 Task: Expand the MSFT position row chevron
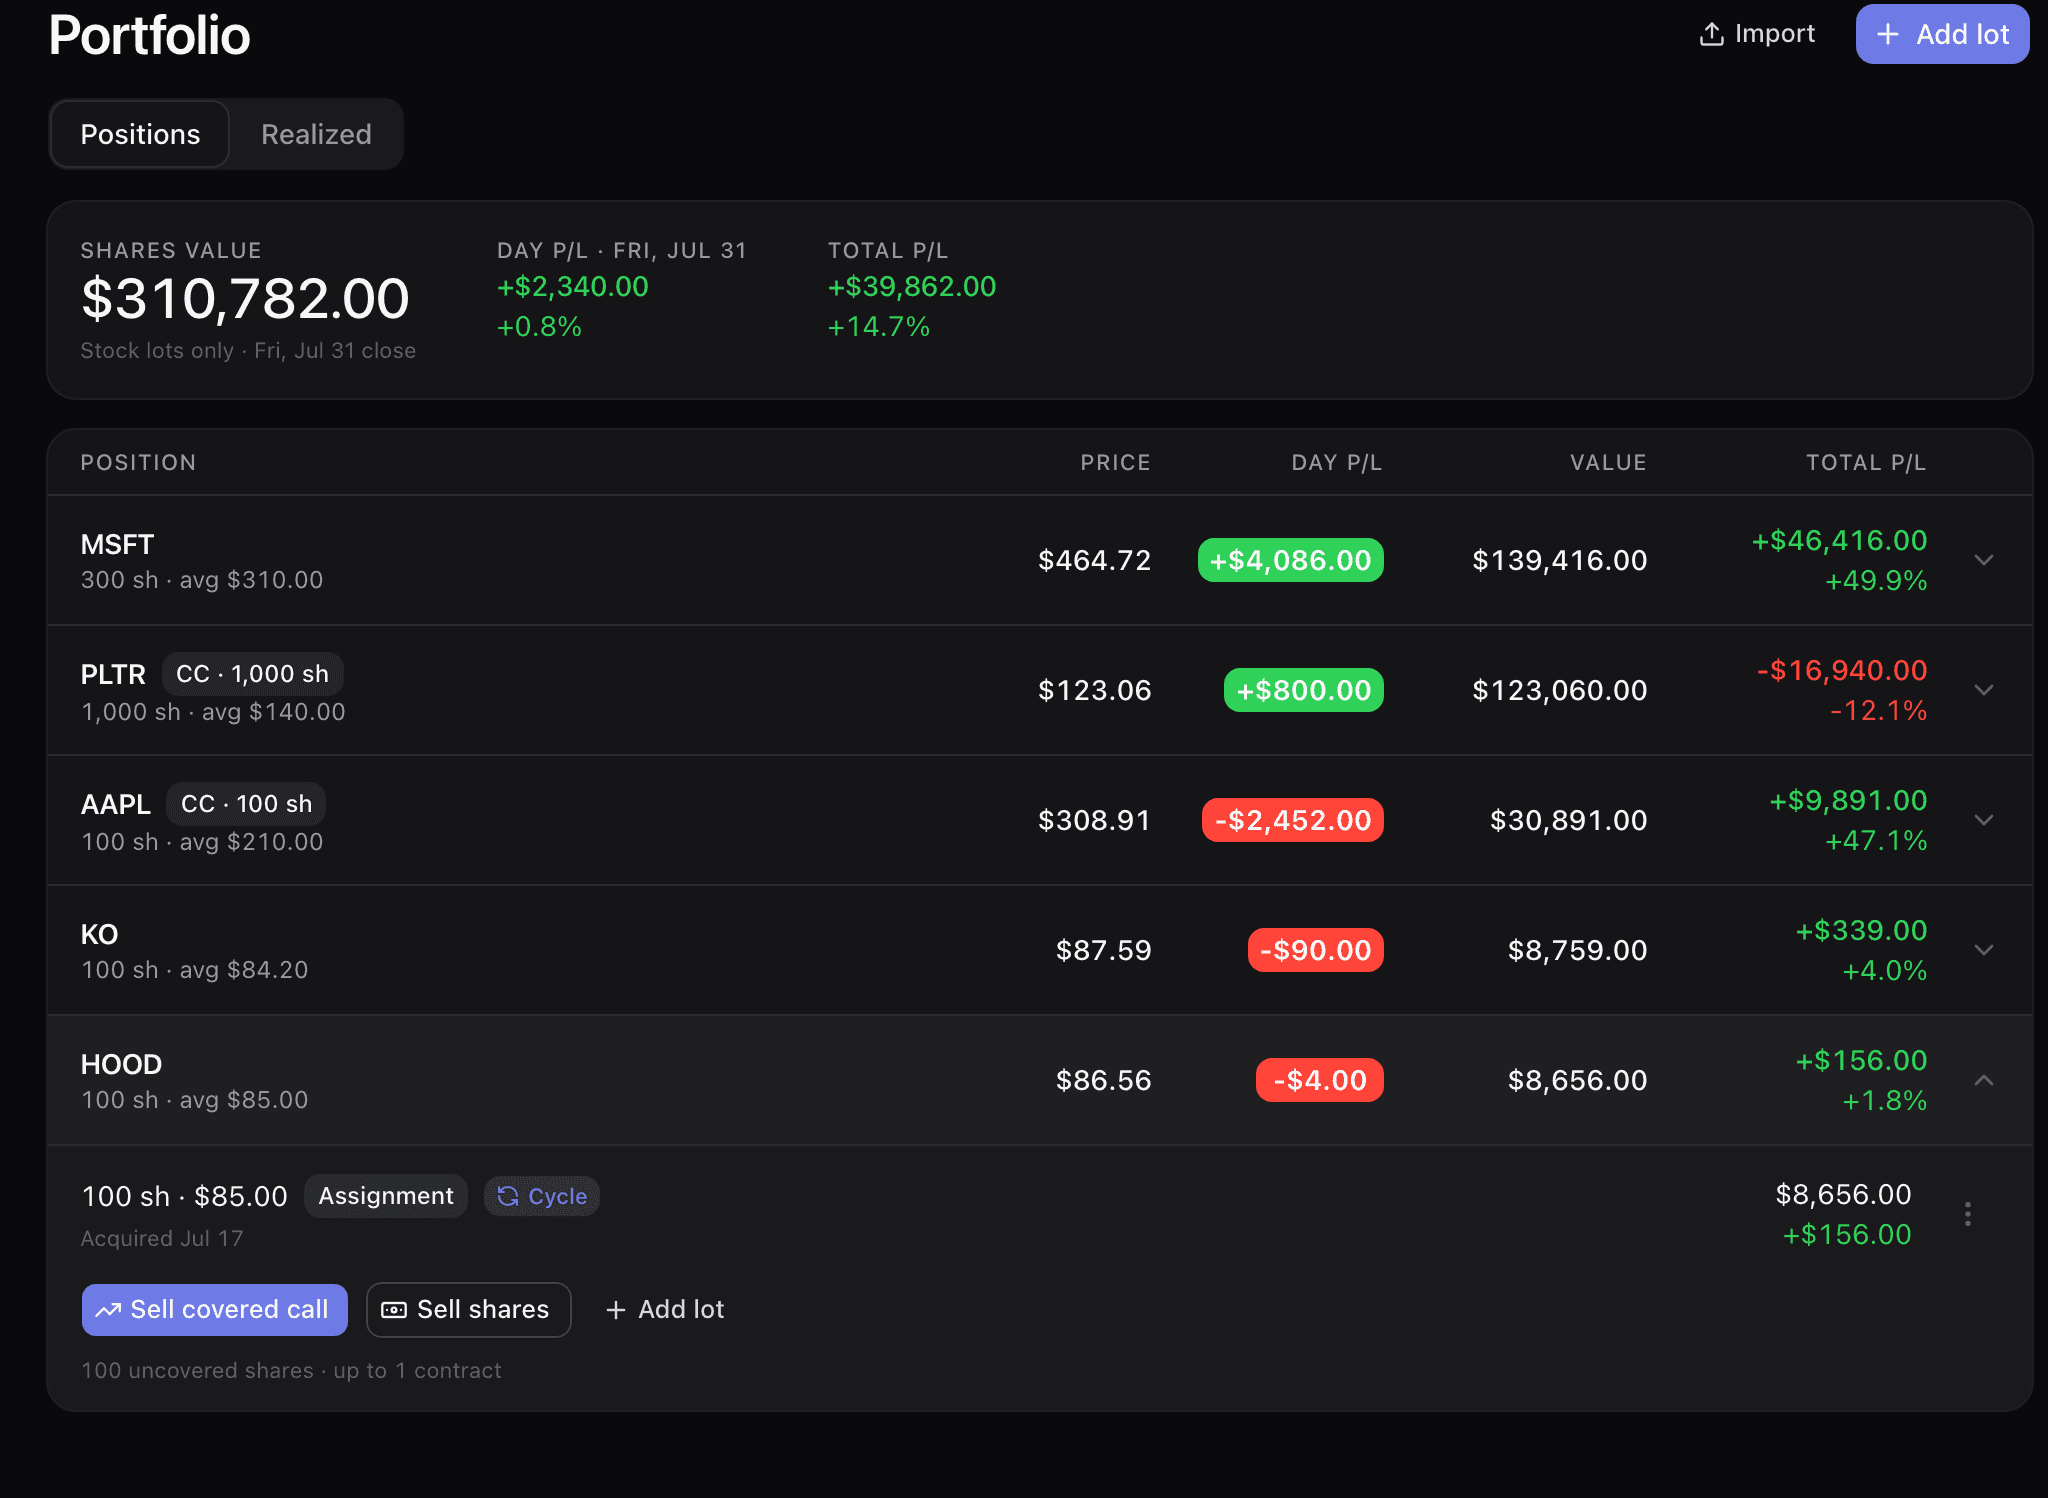(1984, 560)
